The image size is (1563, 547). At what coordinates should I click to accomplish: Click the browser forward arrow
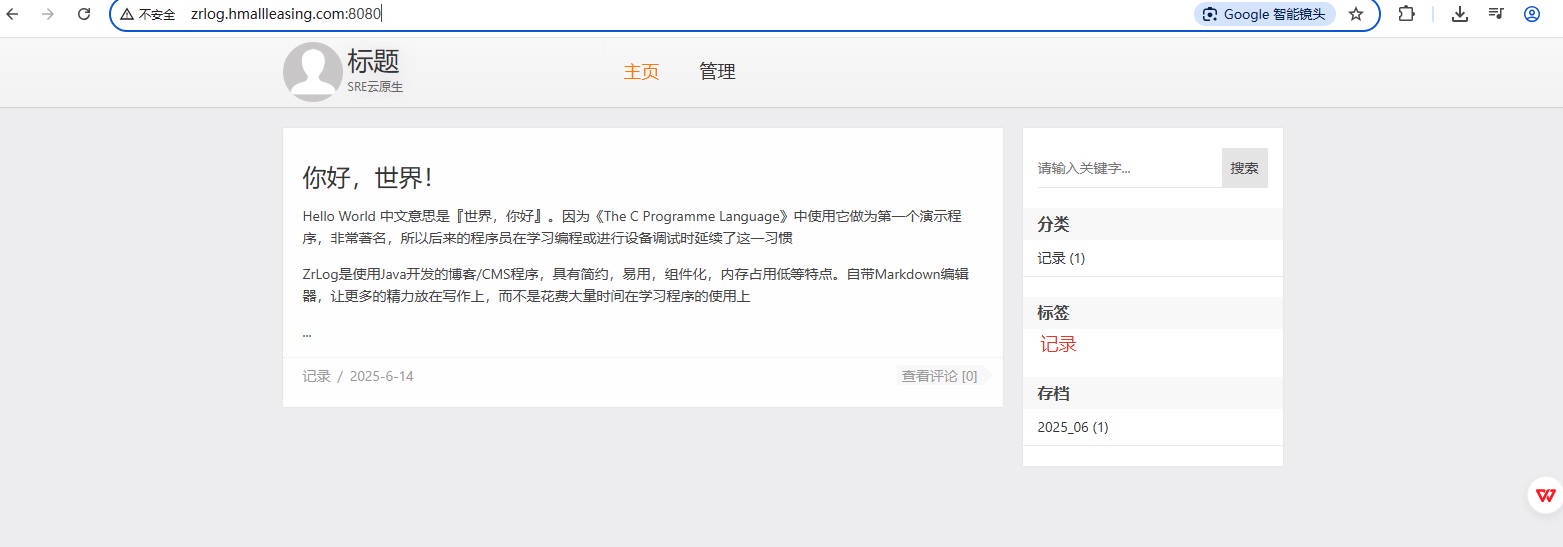pyautogui.click(x=48, y=14)
